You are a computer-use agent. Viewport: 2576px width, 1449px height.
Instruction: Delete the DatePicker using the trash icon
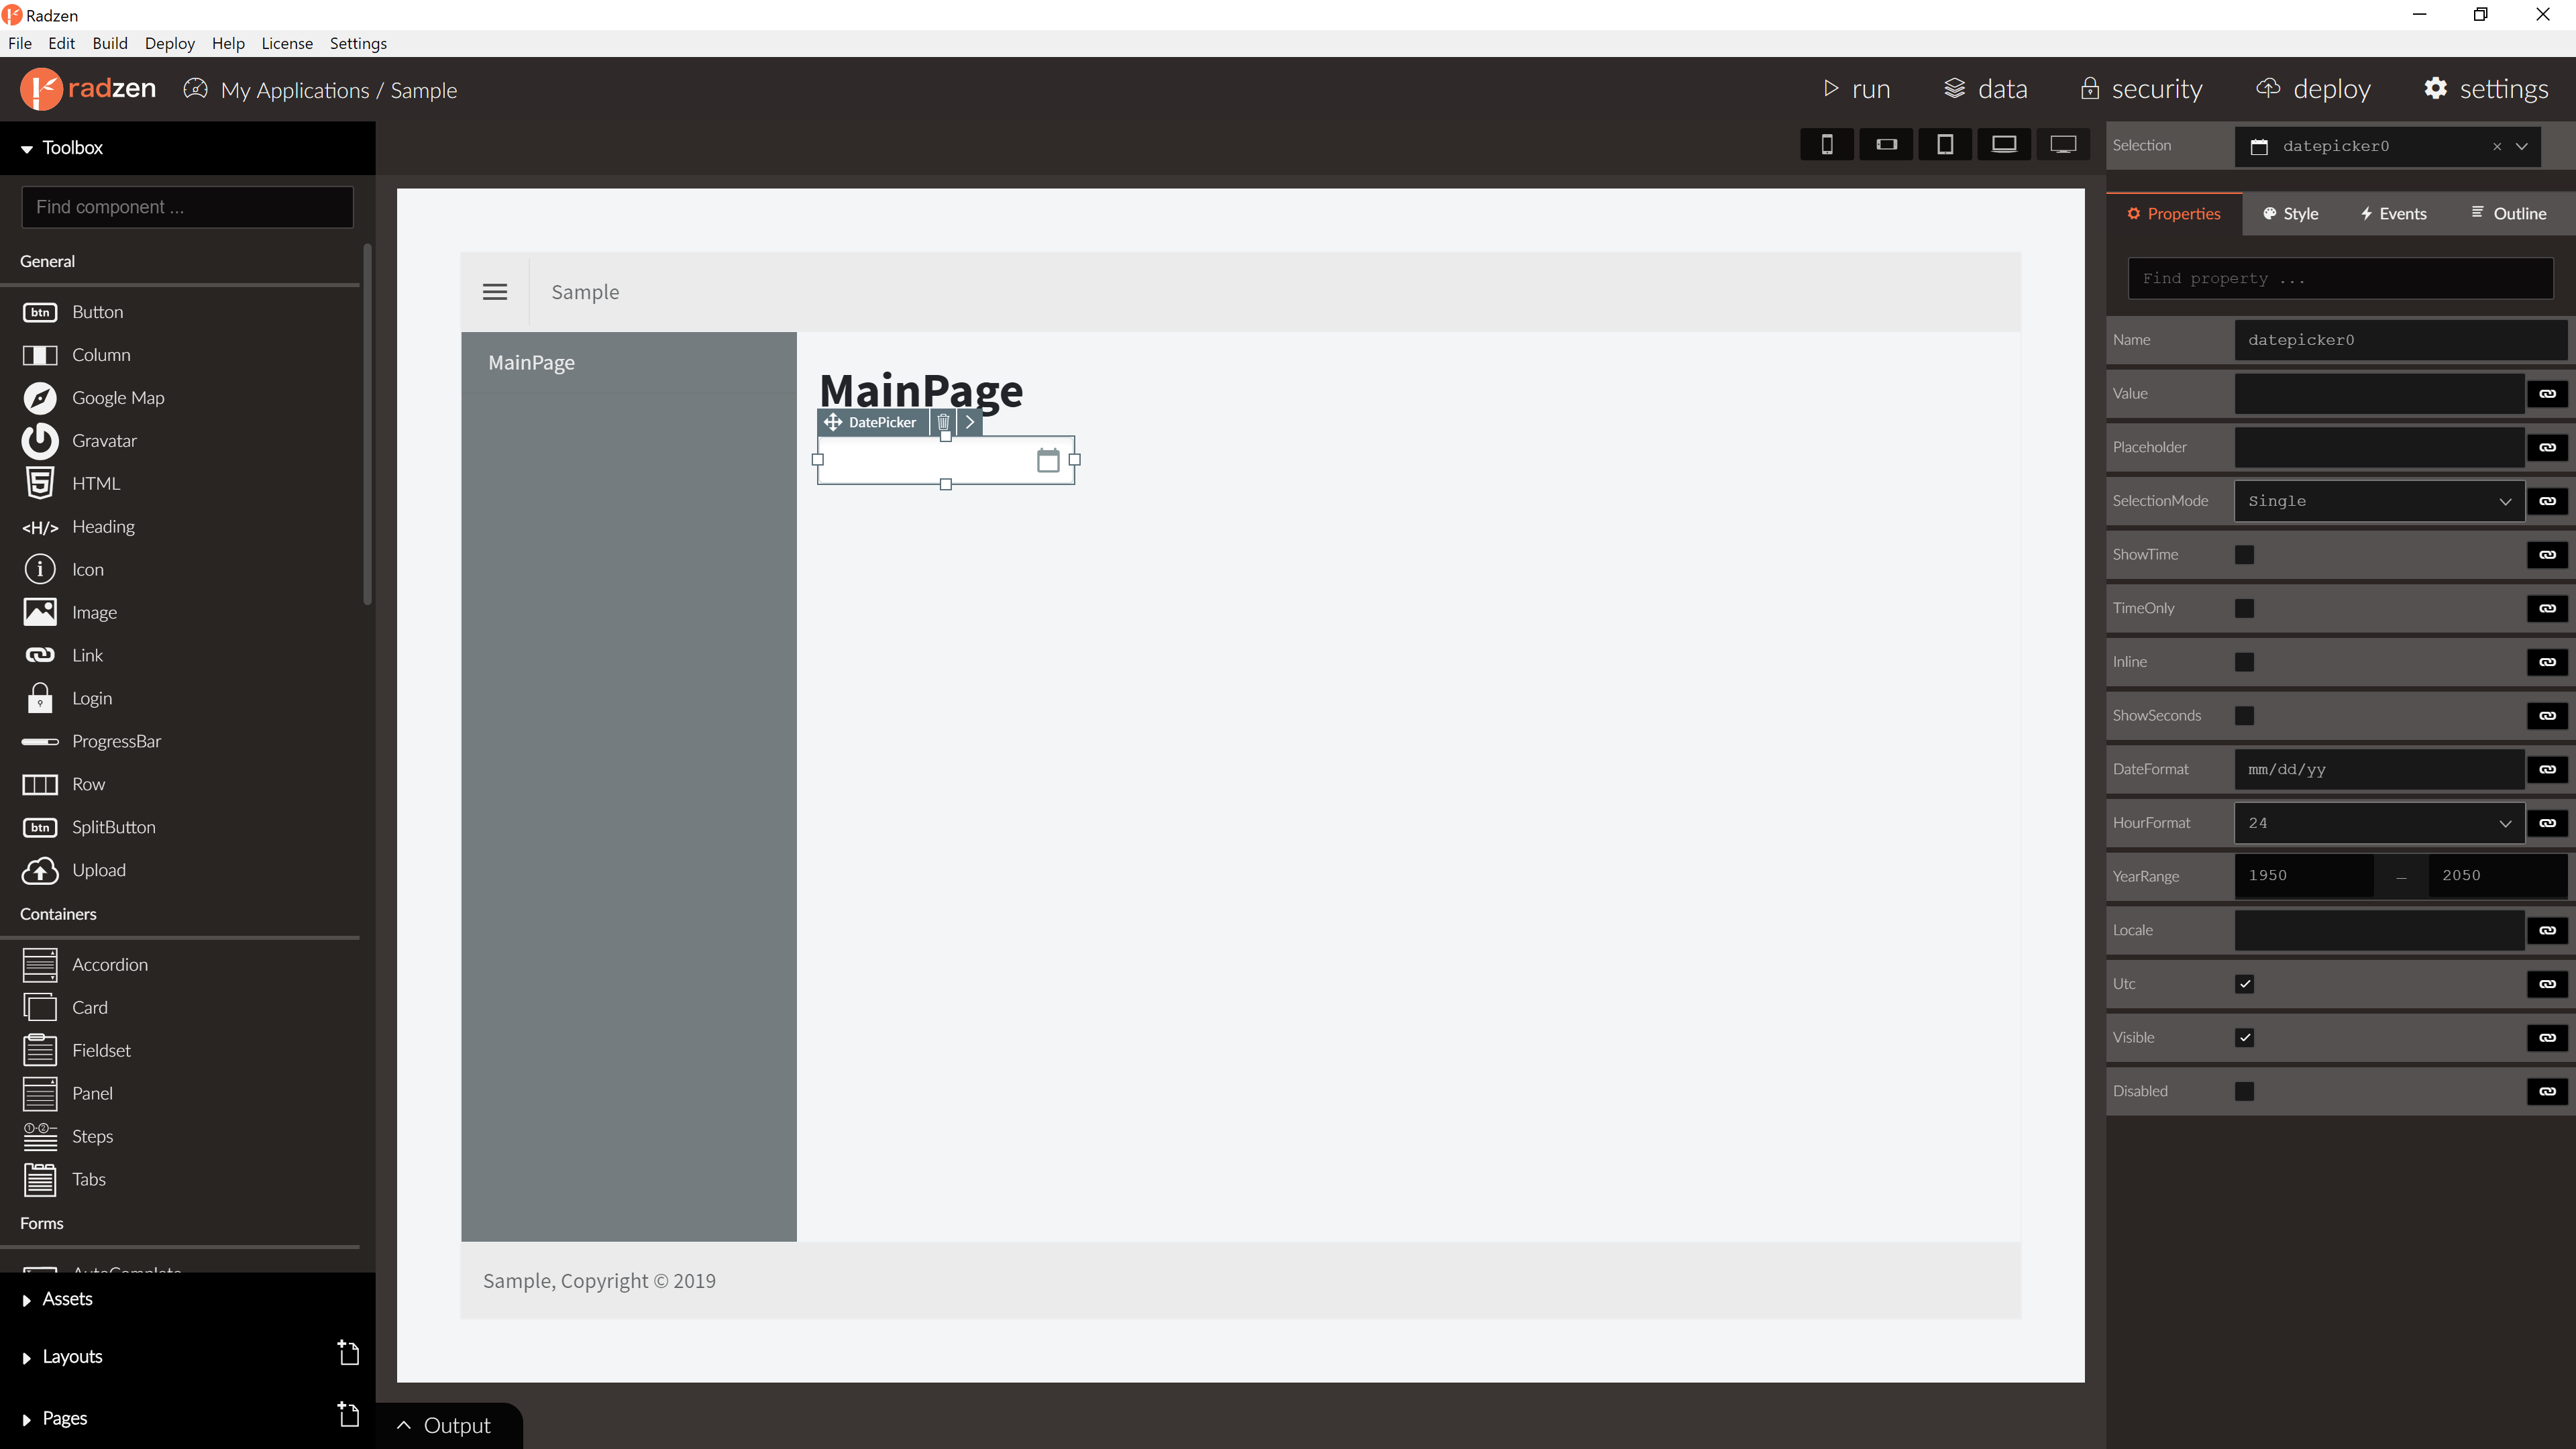click(x=943, y=422)
